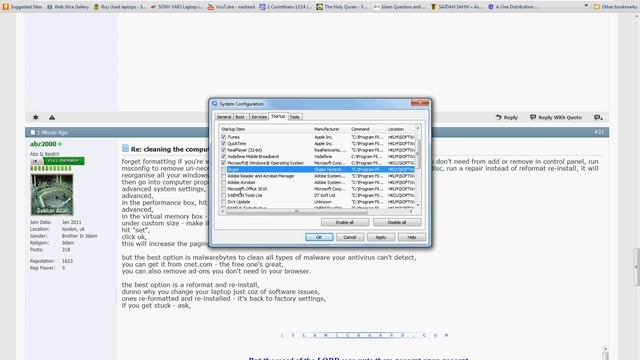The image size is (640, 360).
Task: Click the document icon before 'Re: cleaning'
Action: click(x=125, y=149)
